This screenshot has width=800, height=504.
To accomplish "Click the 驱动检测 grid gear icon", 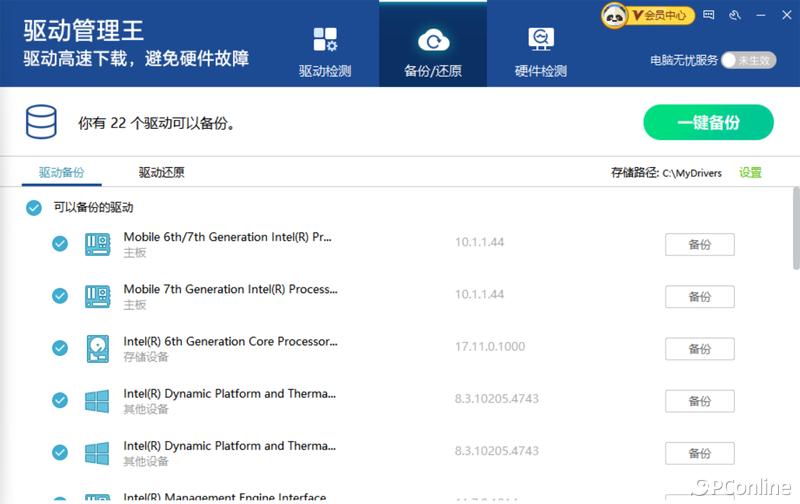I will coord(325,39).
